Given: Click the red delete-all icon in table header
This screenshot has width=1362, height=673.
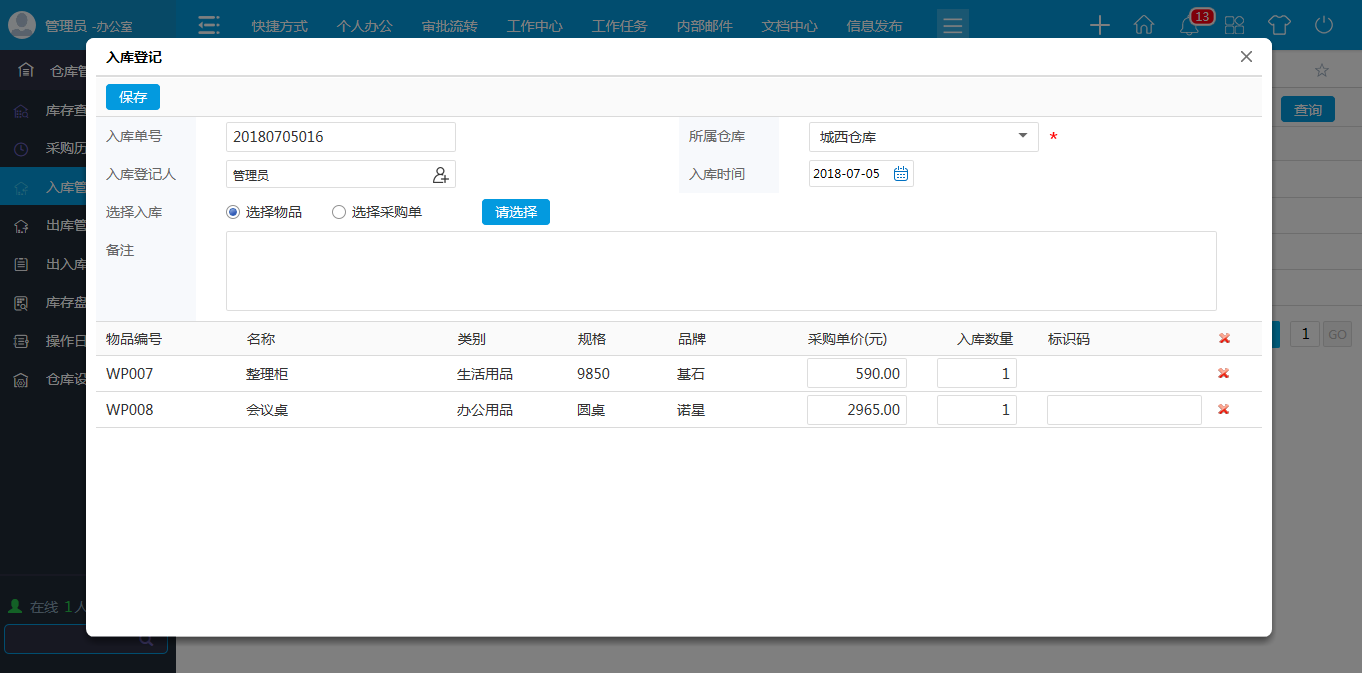Looking at the screenshot, I should 1224,339.
